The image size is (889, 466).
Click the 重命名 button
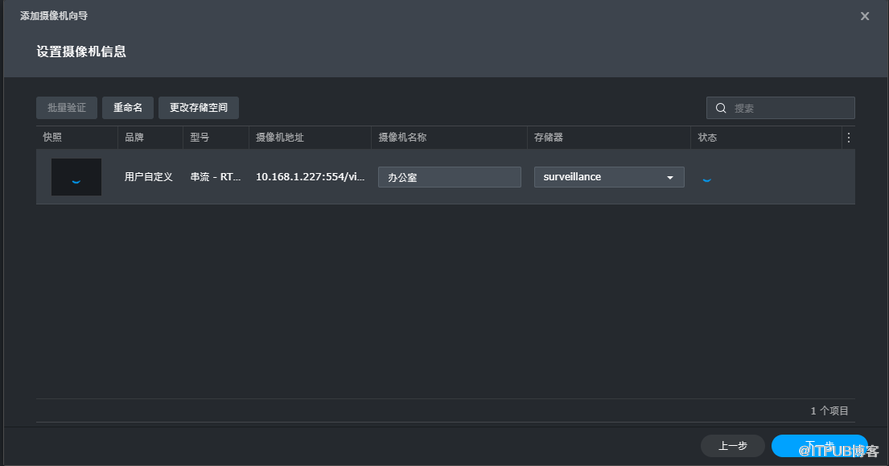(127, 108)
